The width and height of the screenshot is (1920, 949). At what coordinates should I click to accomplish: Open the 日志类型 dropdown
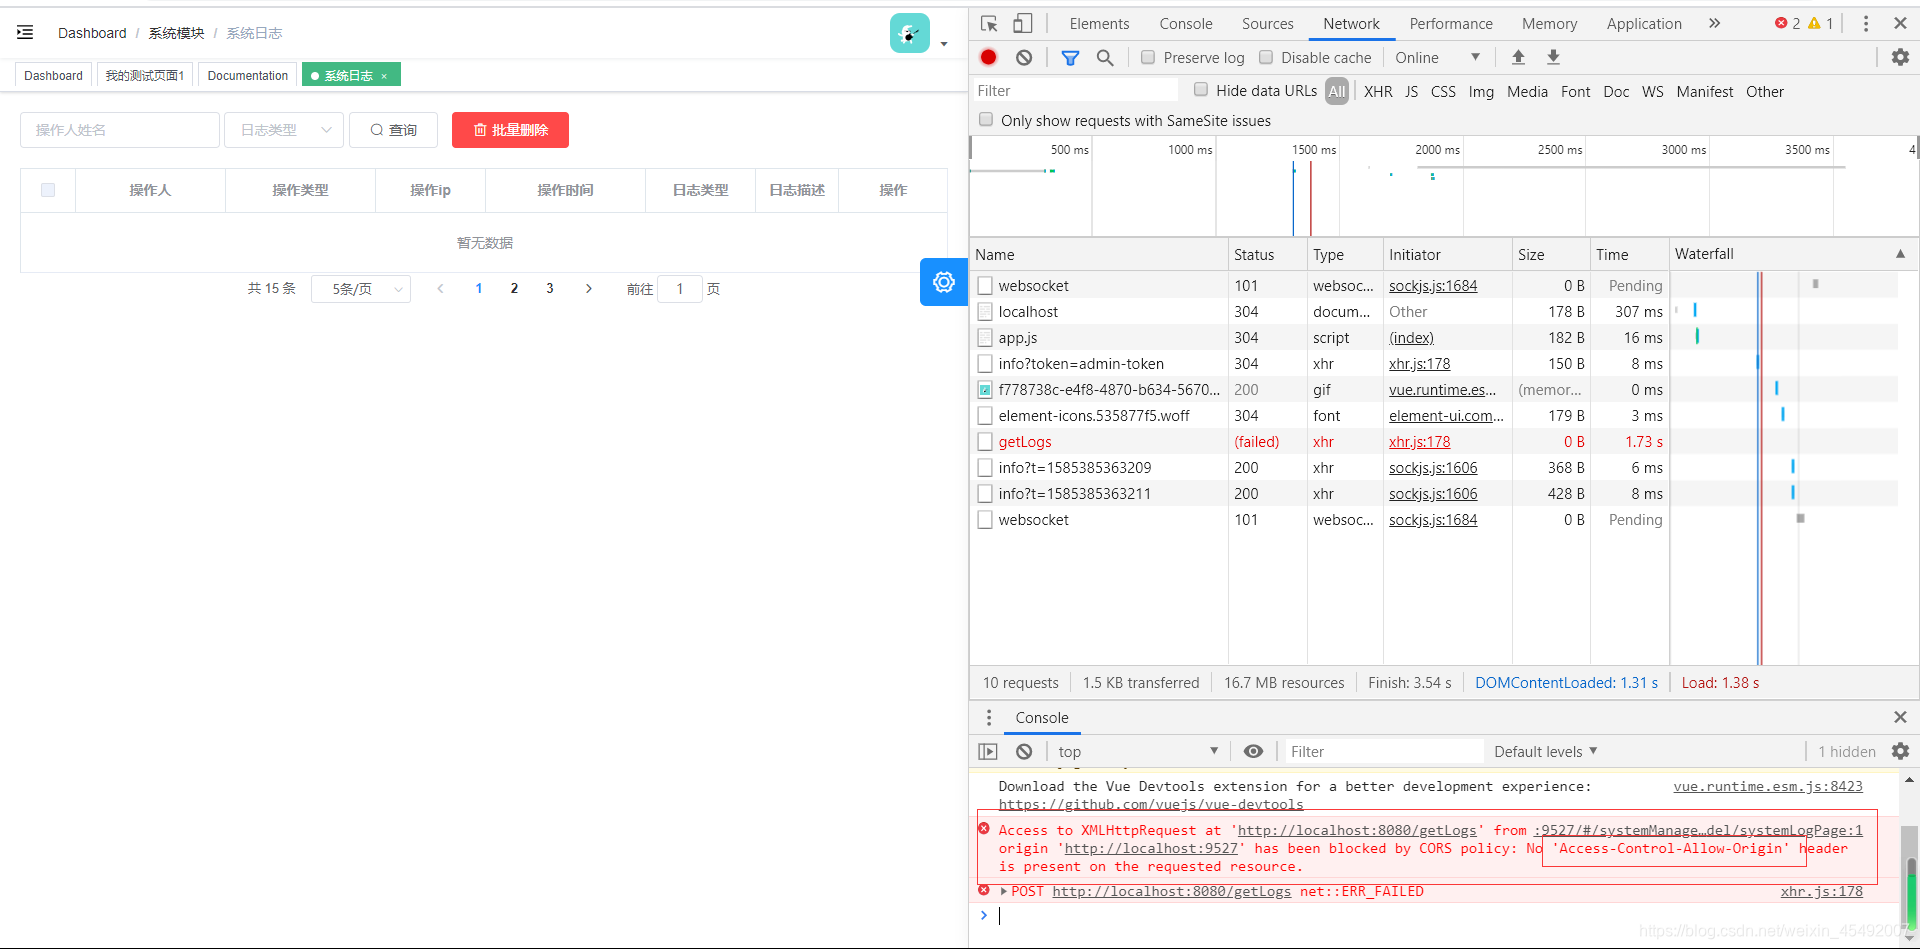[x=284, y=130]
